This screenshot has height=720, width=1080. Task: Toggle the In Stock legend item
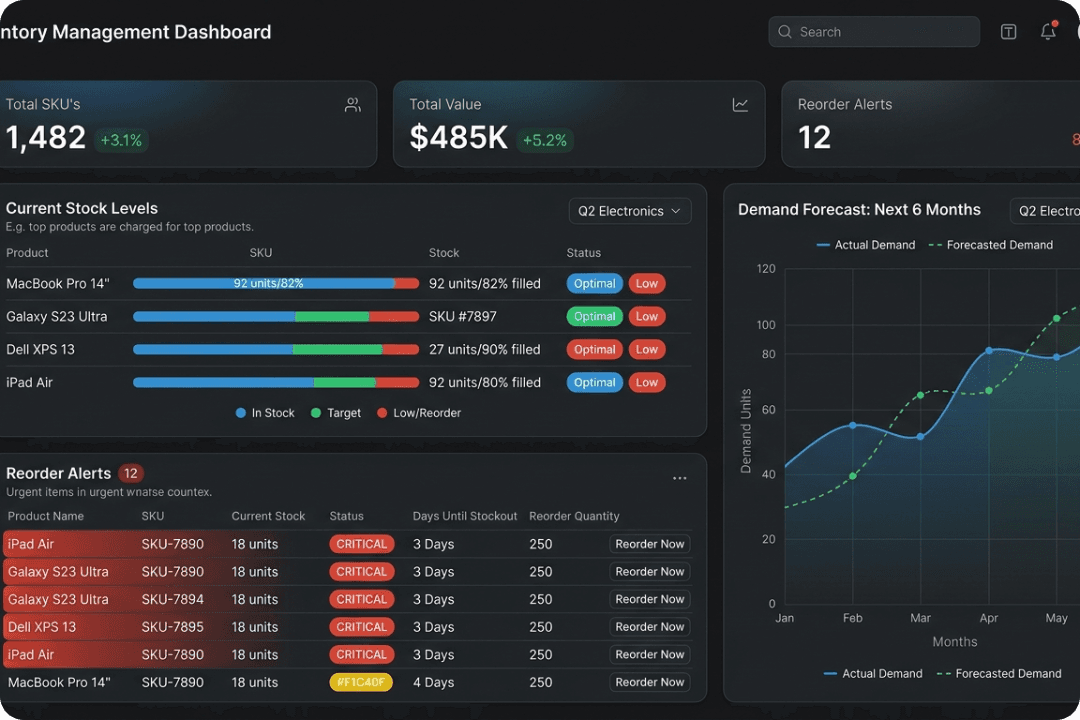point(265,412)
